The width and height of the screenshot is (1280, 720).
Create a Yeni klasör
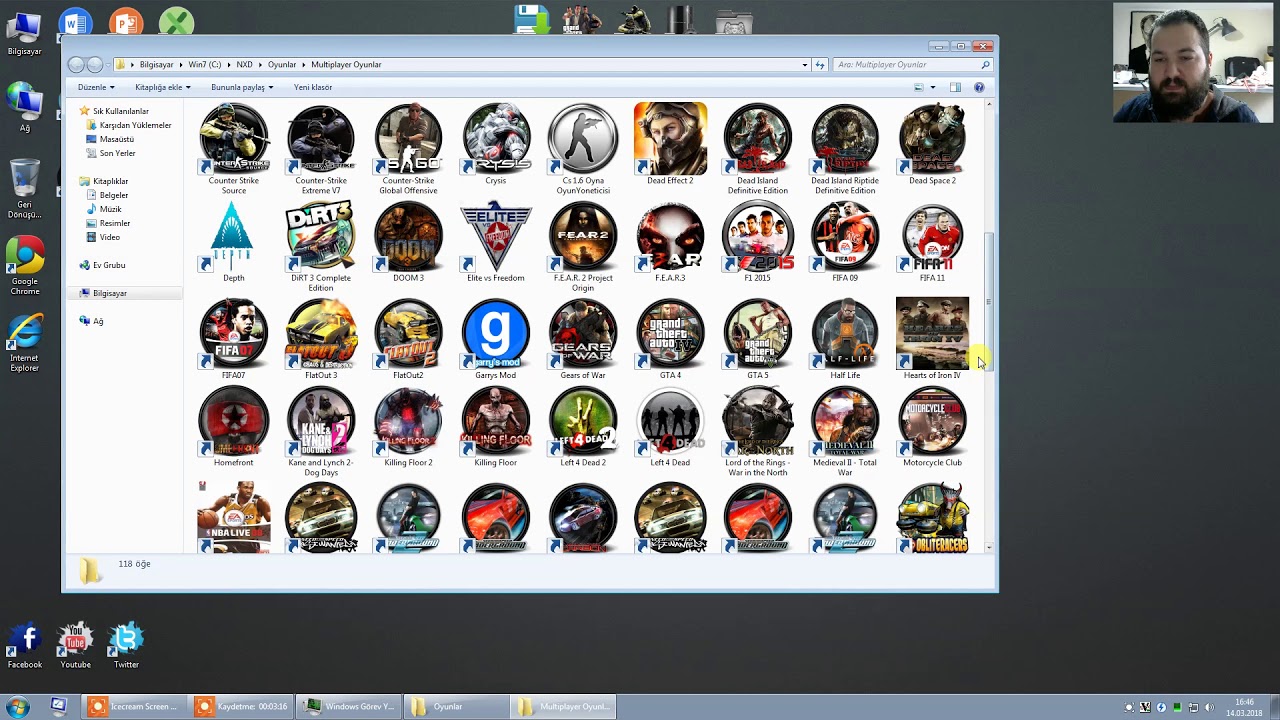pos(313,87)
